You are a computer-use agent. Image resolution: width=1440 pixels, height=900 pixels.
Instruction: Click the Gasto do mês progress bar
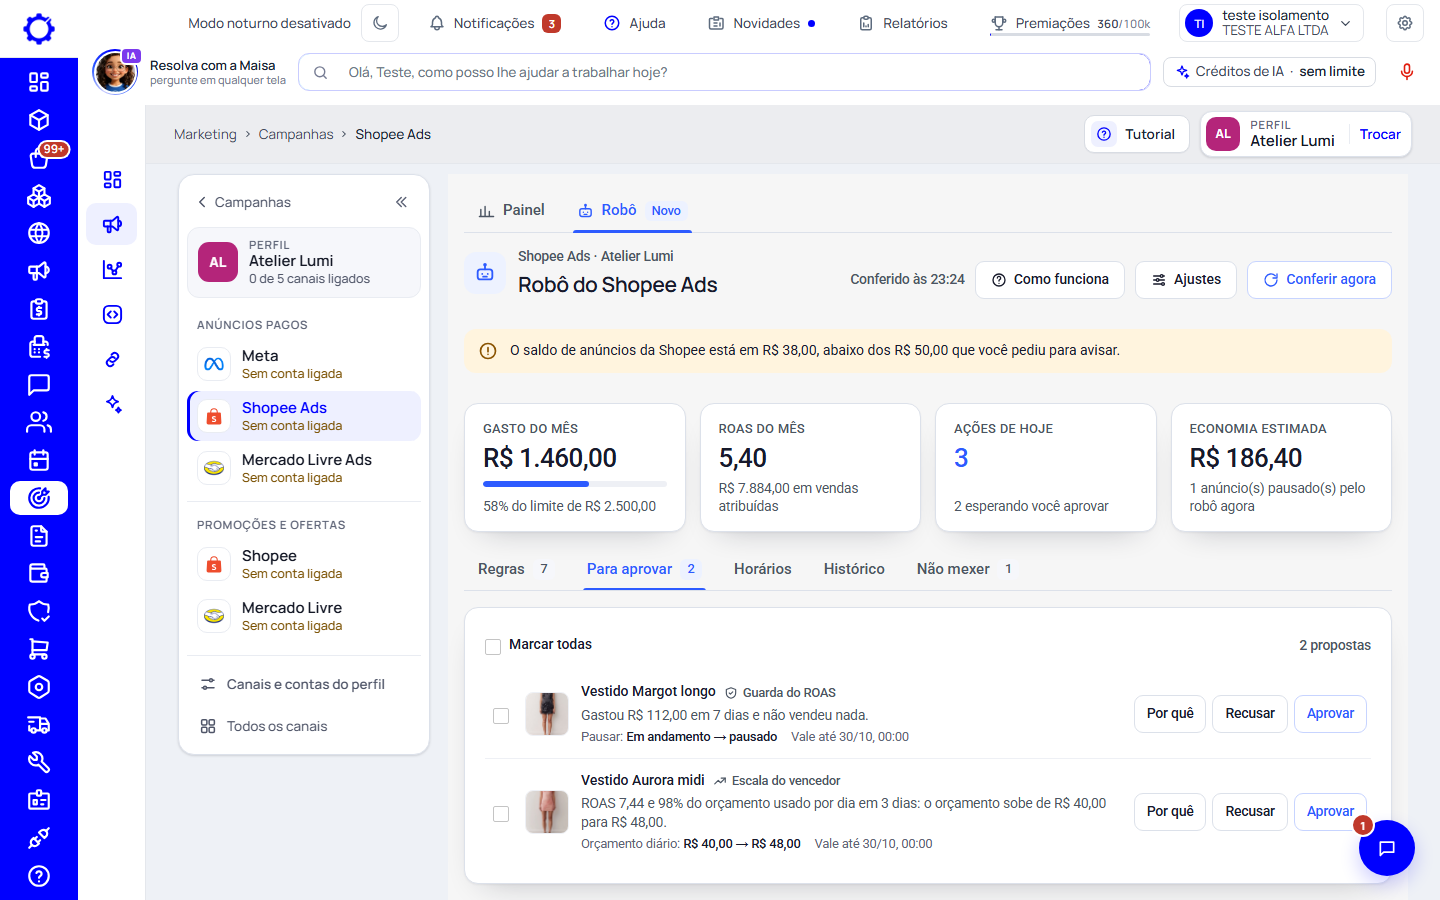[575, 484]
